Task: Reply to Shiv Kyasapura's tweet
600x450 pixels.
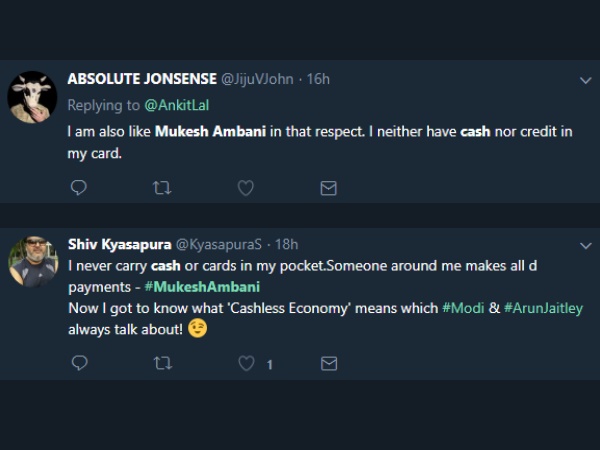Action: [x=80, y=365]
